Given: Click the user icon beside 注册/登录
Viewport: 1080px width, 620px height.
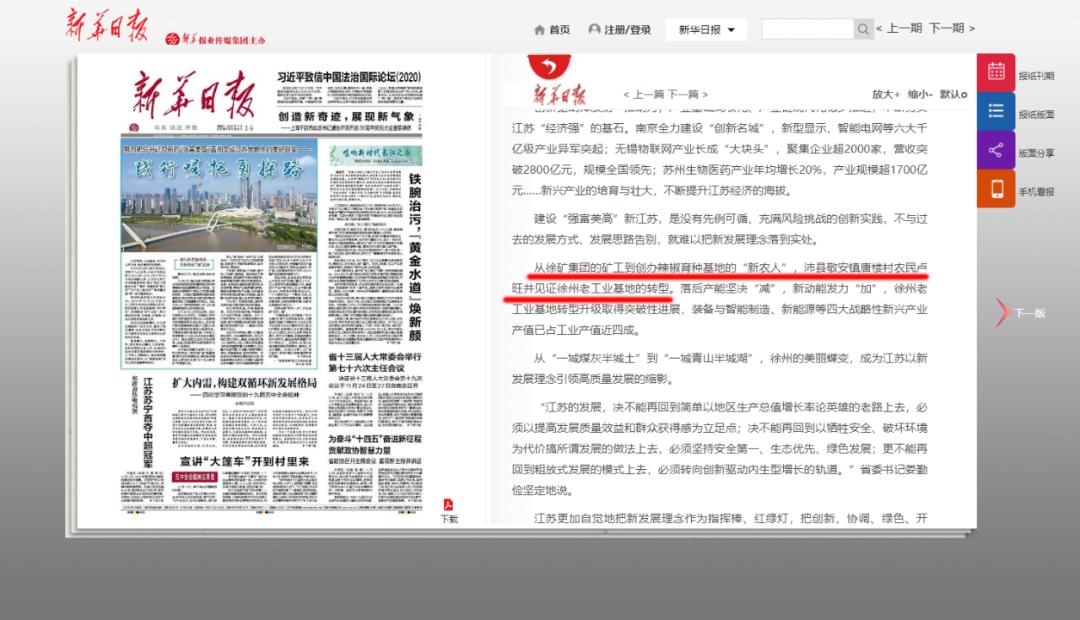Looking at the screenshot, I should click(594, 29).
